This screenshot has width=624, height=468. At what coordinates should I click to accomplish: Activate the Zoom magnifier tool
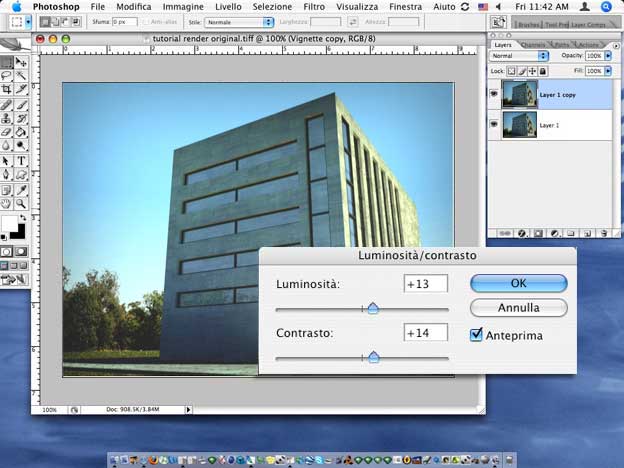tap(21, 203)
